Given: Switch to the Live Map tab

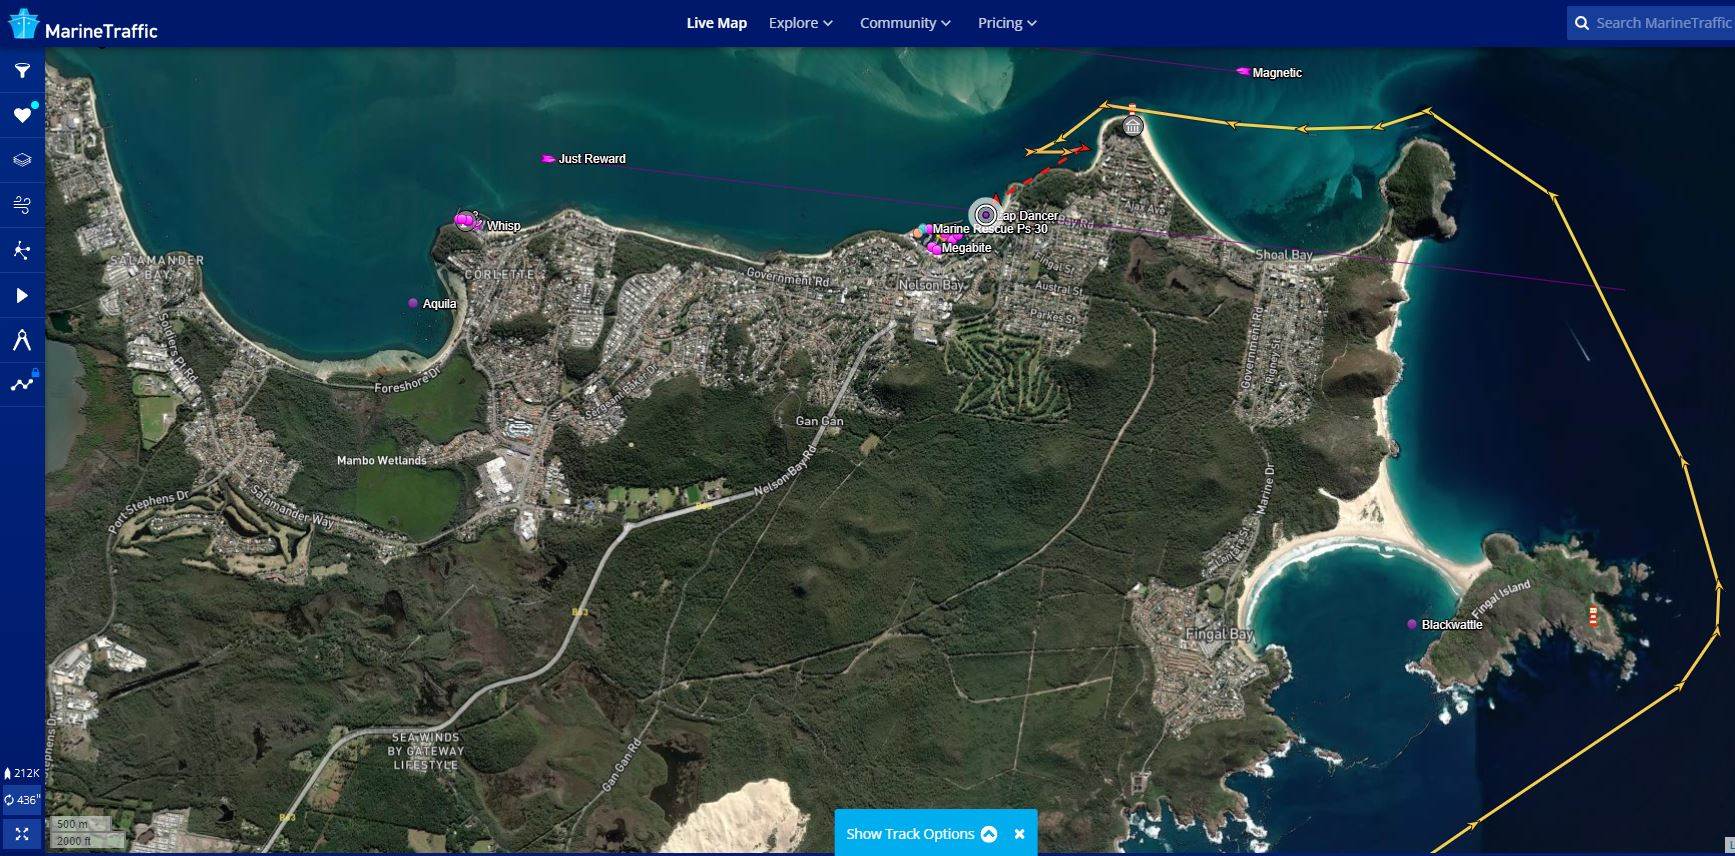Looking at the screenshot, I should (716, 23).
